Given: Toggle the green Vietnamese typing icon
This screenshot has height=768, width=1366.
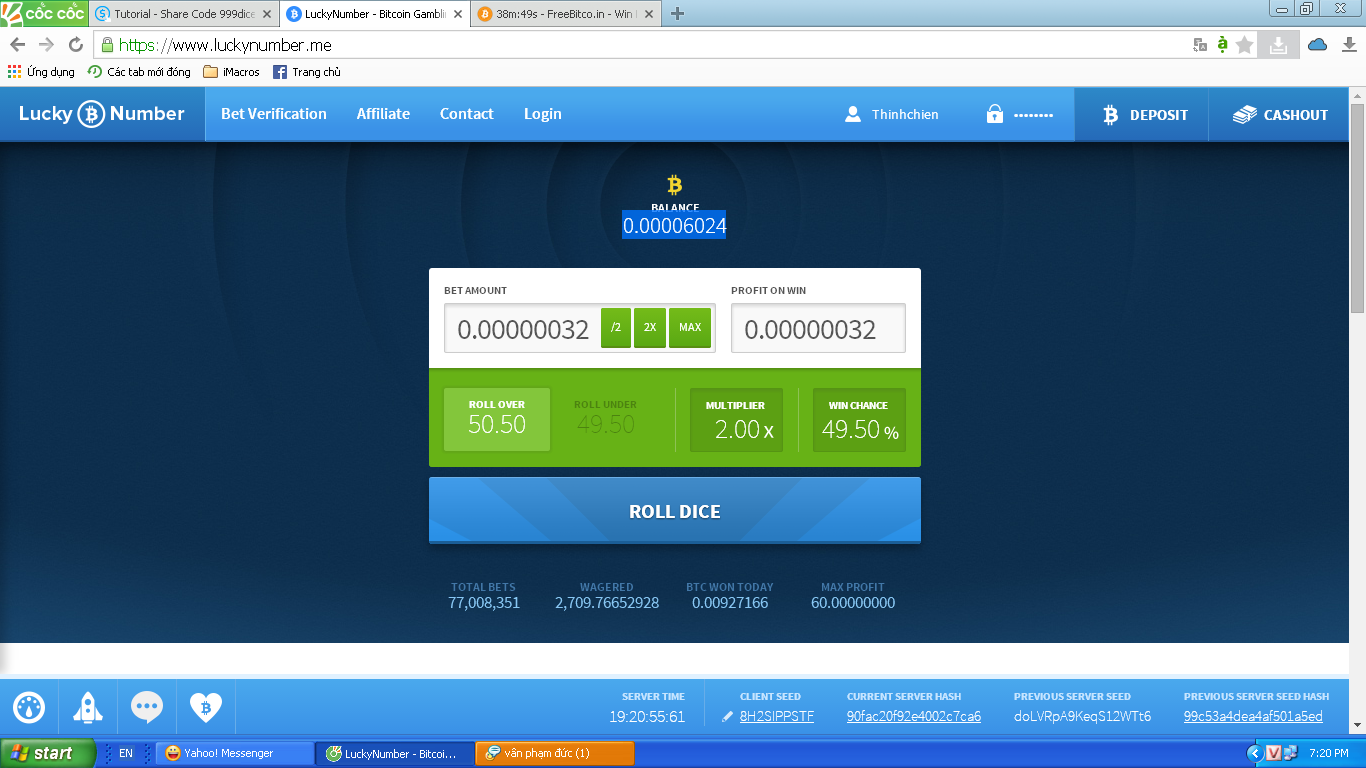Looking at the screenshot, I should [1222, 44].
